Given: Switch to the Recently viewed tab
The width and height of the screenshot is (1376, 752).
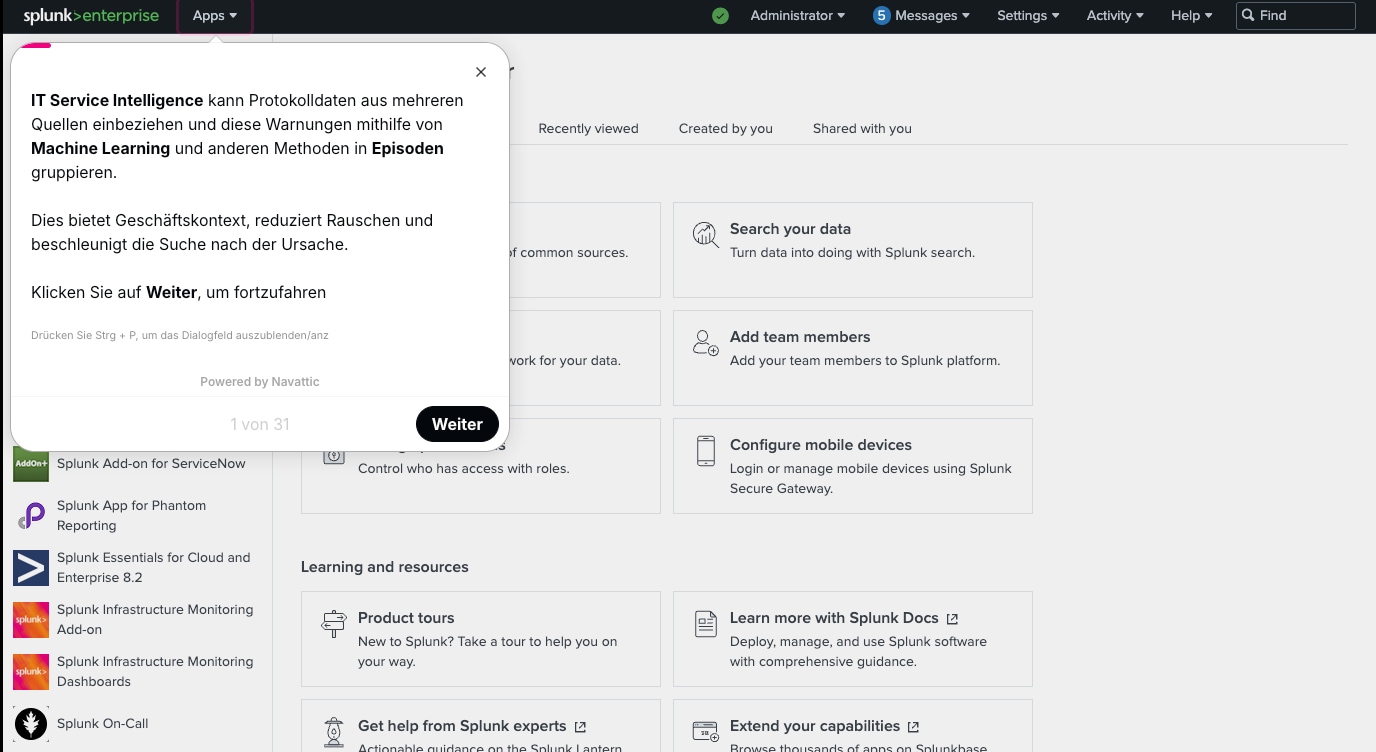Looking at the screenshot, I should pos(588,128).
